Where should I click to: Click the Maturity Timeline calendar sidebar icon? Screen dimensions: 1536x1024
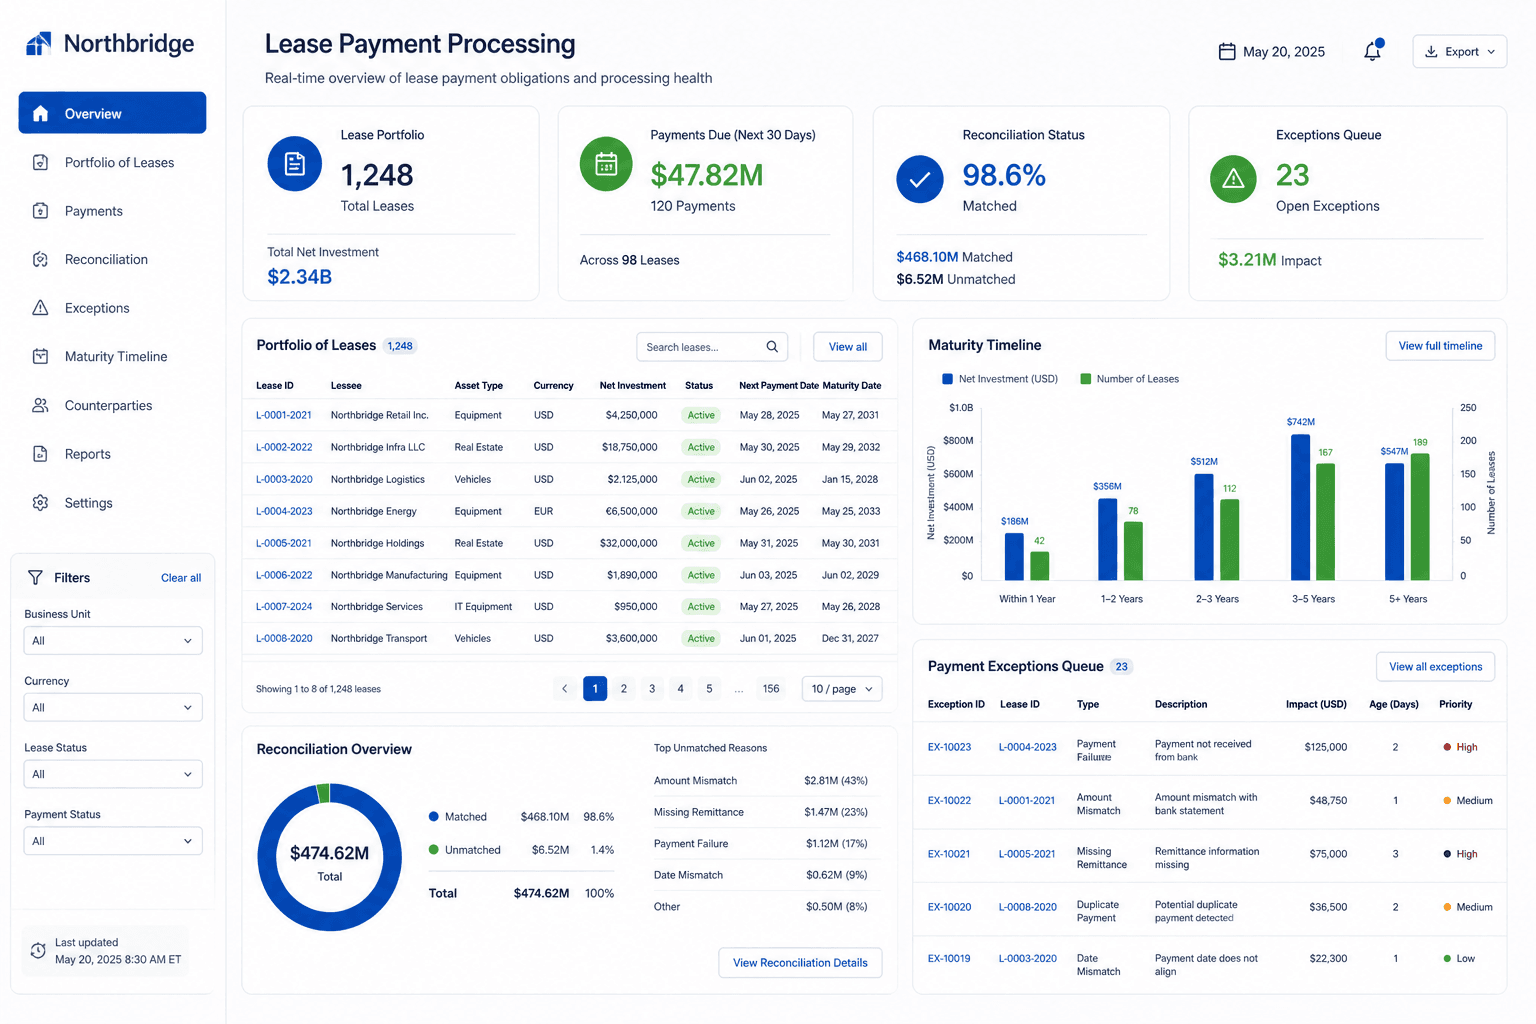tap(40, 356)
